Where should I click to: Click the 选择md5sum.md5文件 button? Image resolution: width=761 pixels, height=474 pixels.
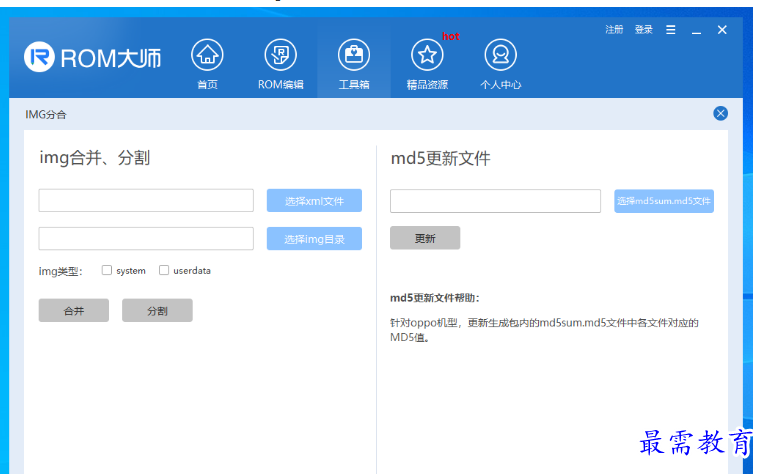coord(663,201)
